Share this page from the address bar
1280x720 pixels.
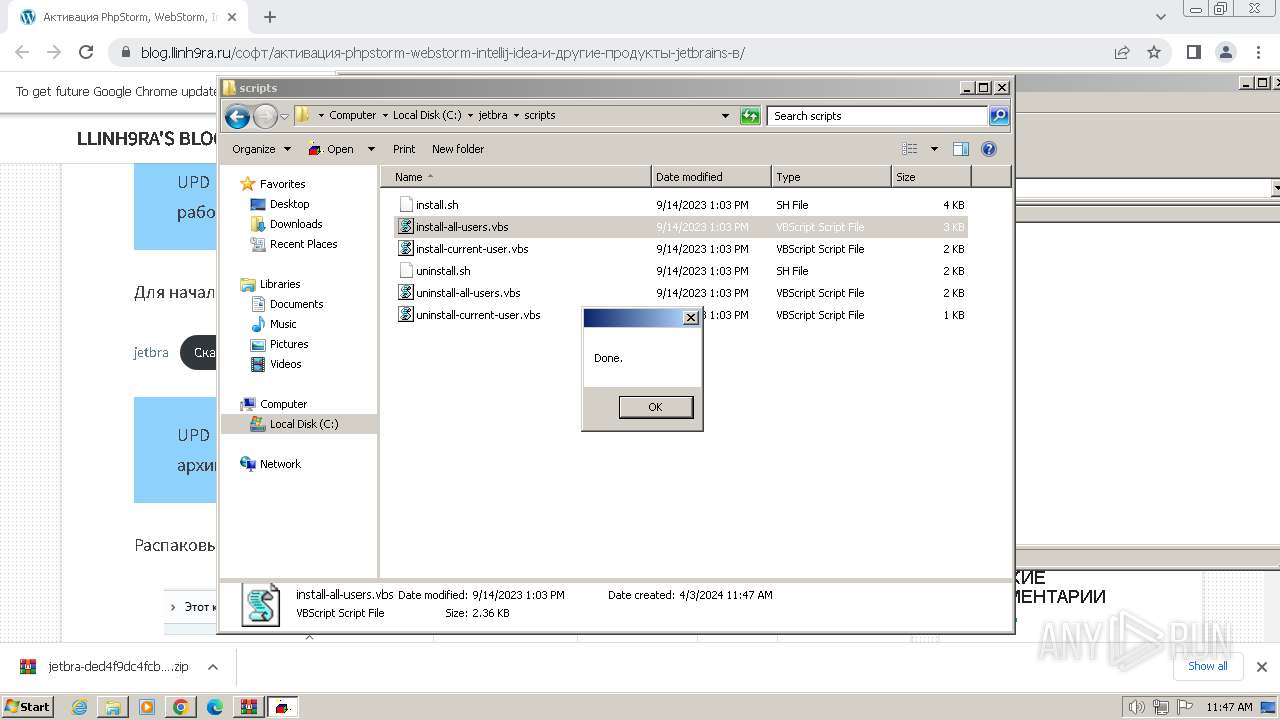click(x=1122, y=53)
